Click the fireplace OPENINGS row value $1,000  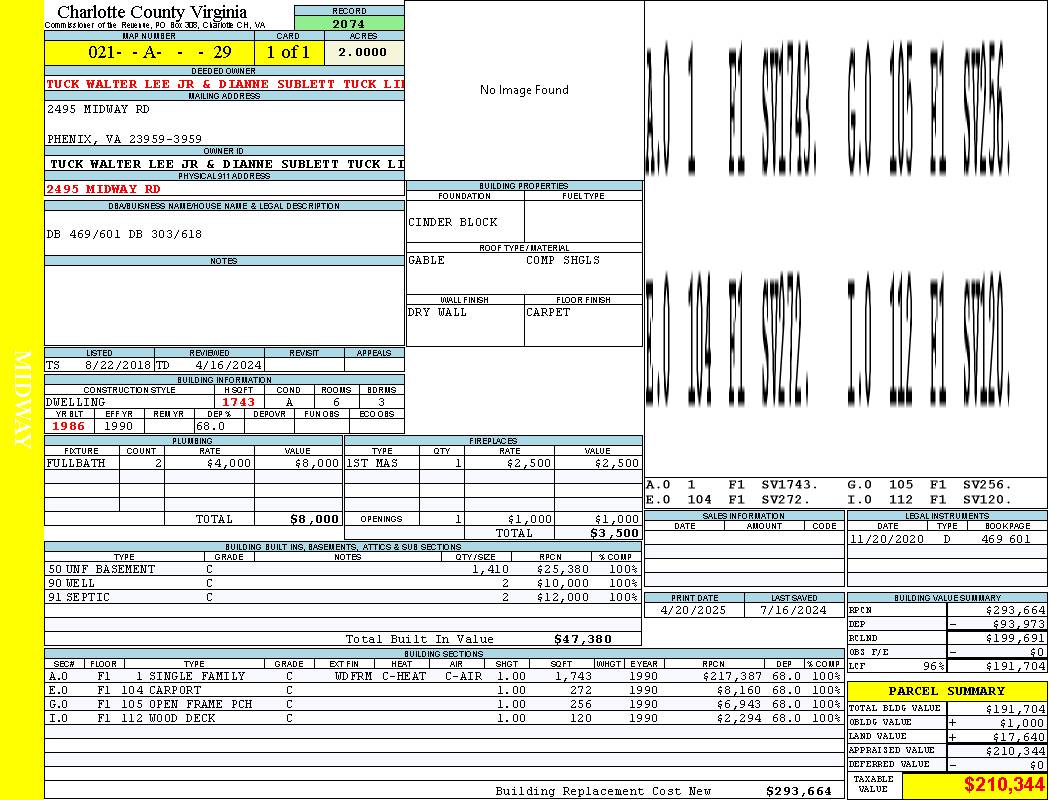click(x=617, y=519)
